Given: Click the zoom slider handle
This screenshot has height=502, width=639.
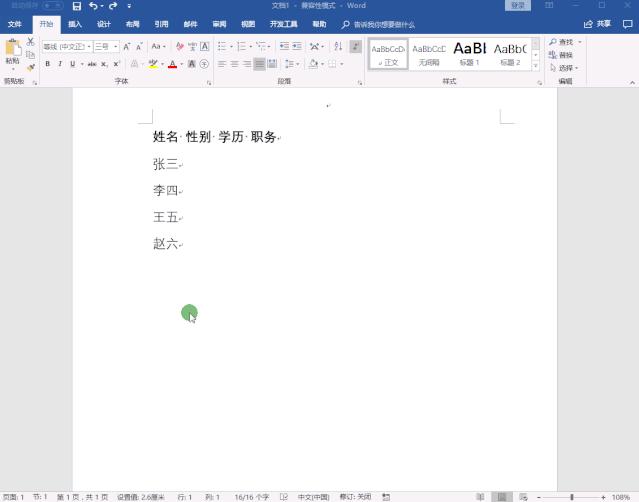Looking at the screenshot, I should 572,497.
